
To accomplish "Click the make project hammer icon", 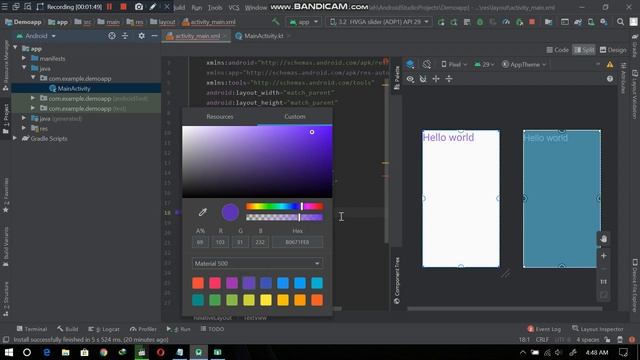I will click(276, 22).
